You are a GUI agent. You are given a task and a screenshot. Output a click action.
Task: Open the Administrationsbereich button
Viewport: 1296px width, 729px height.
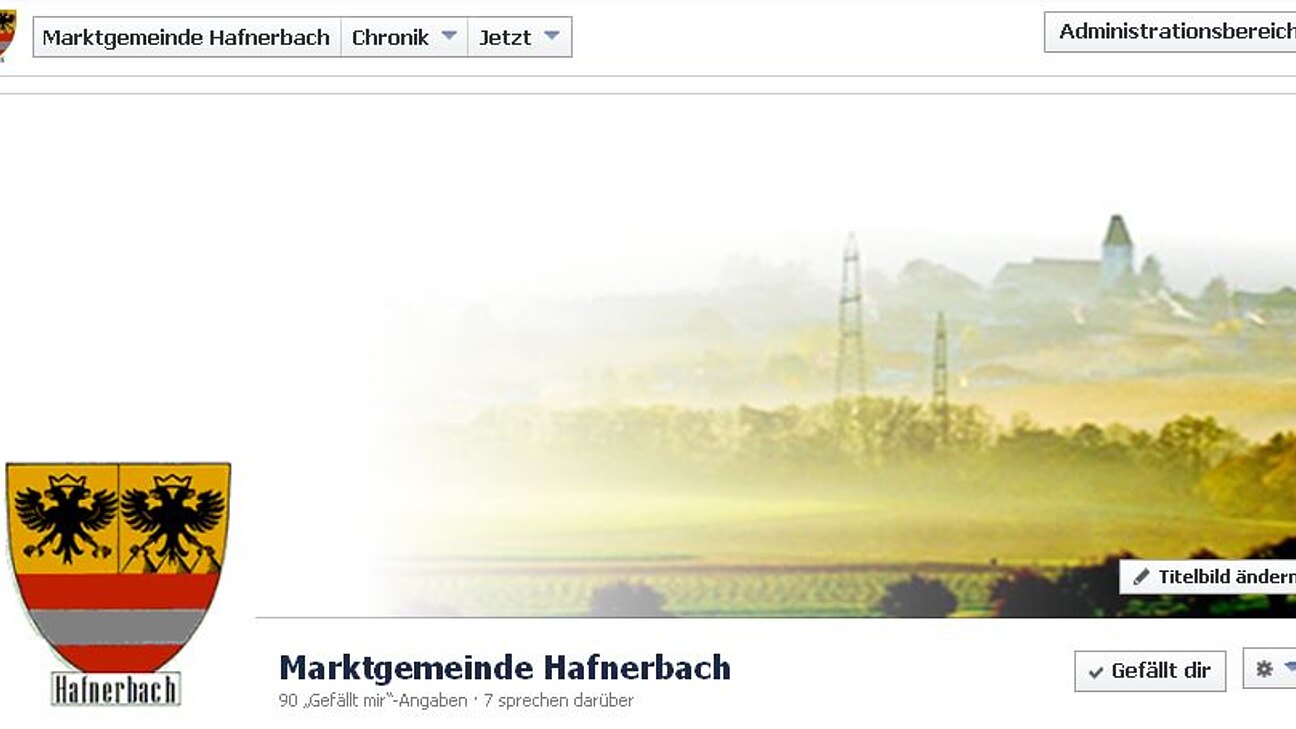pyautogui.click(x=1170, y=32)
